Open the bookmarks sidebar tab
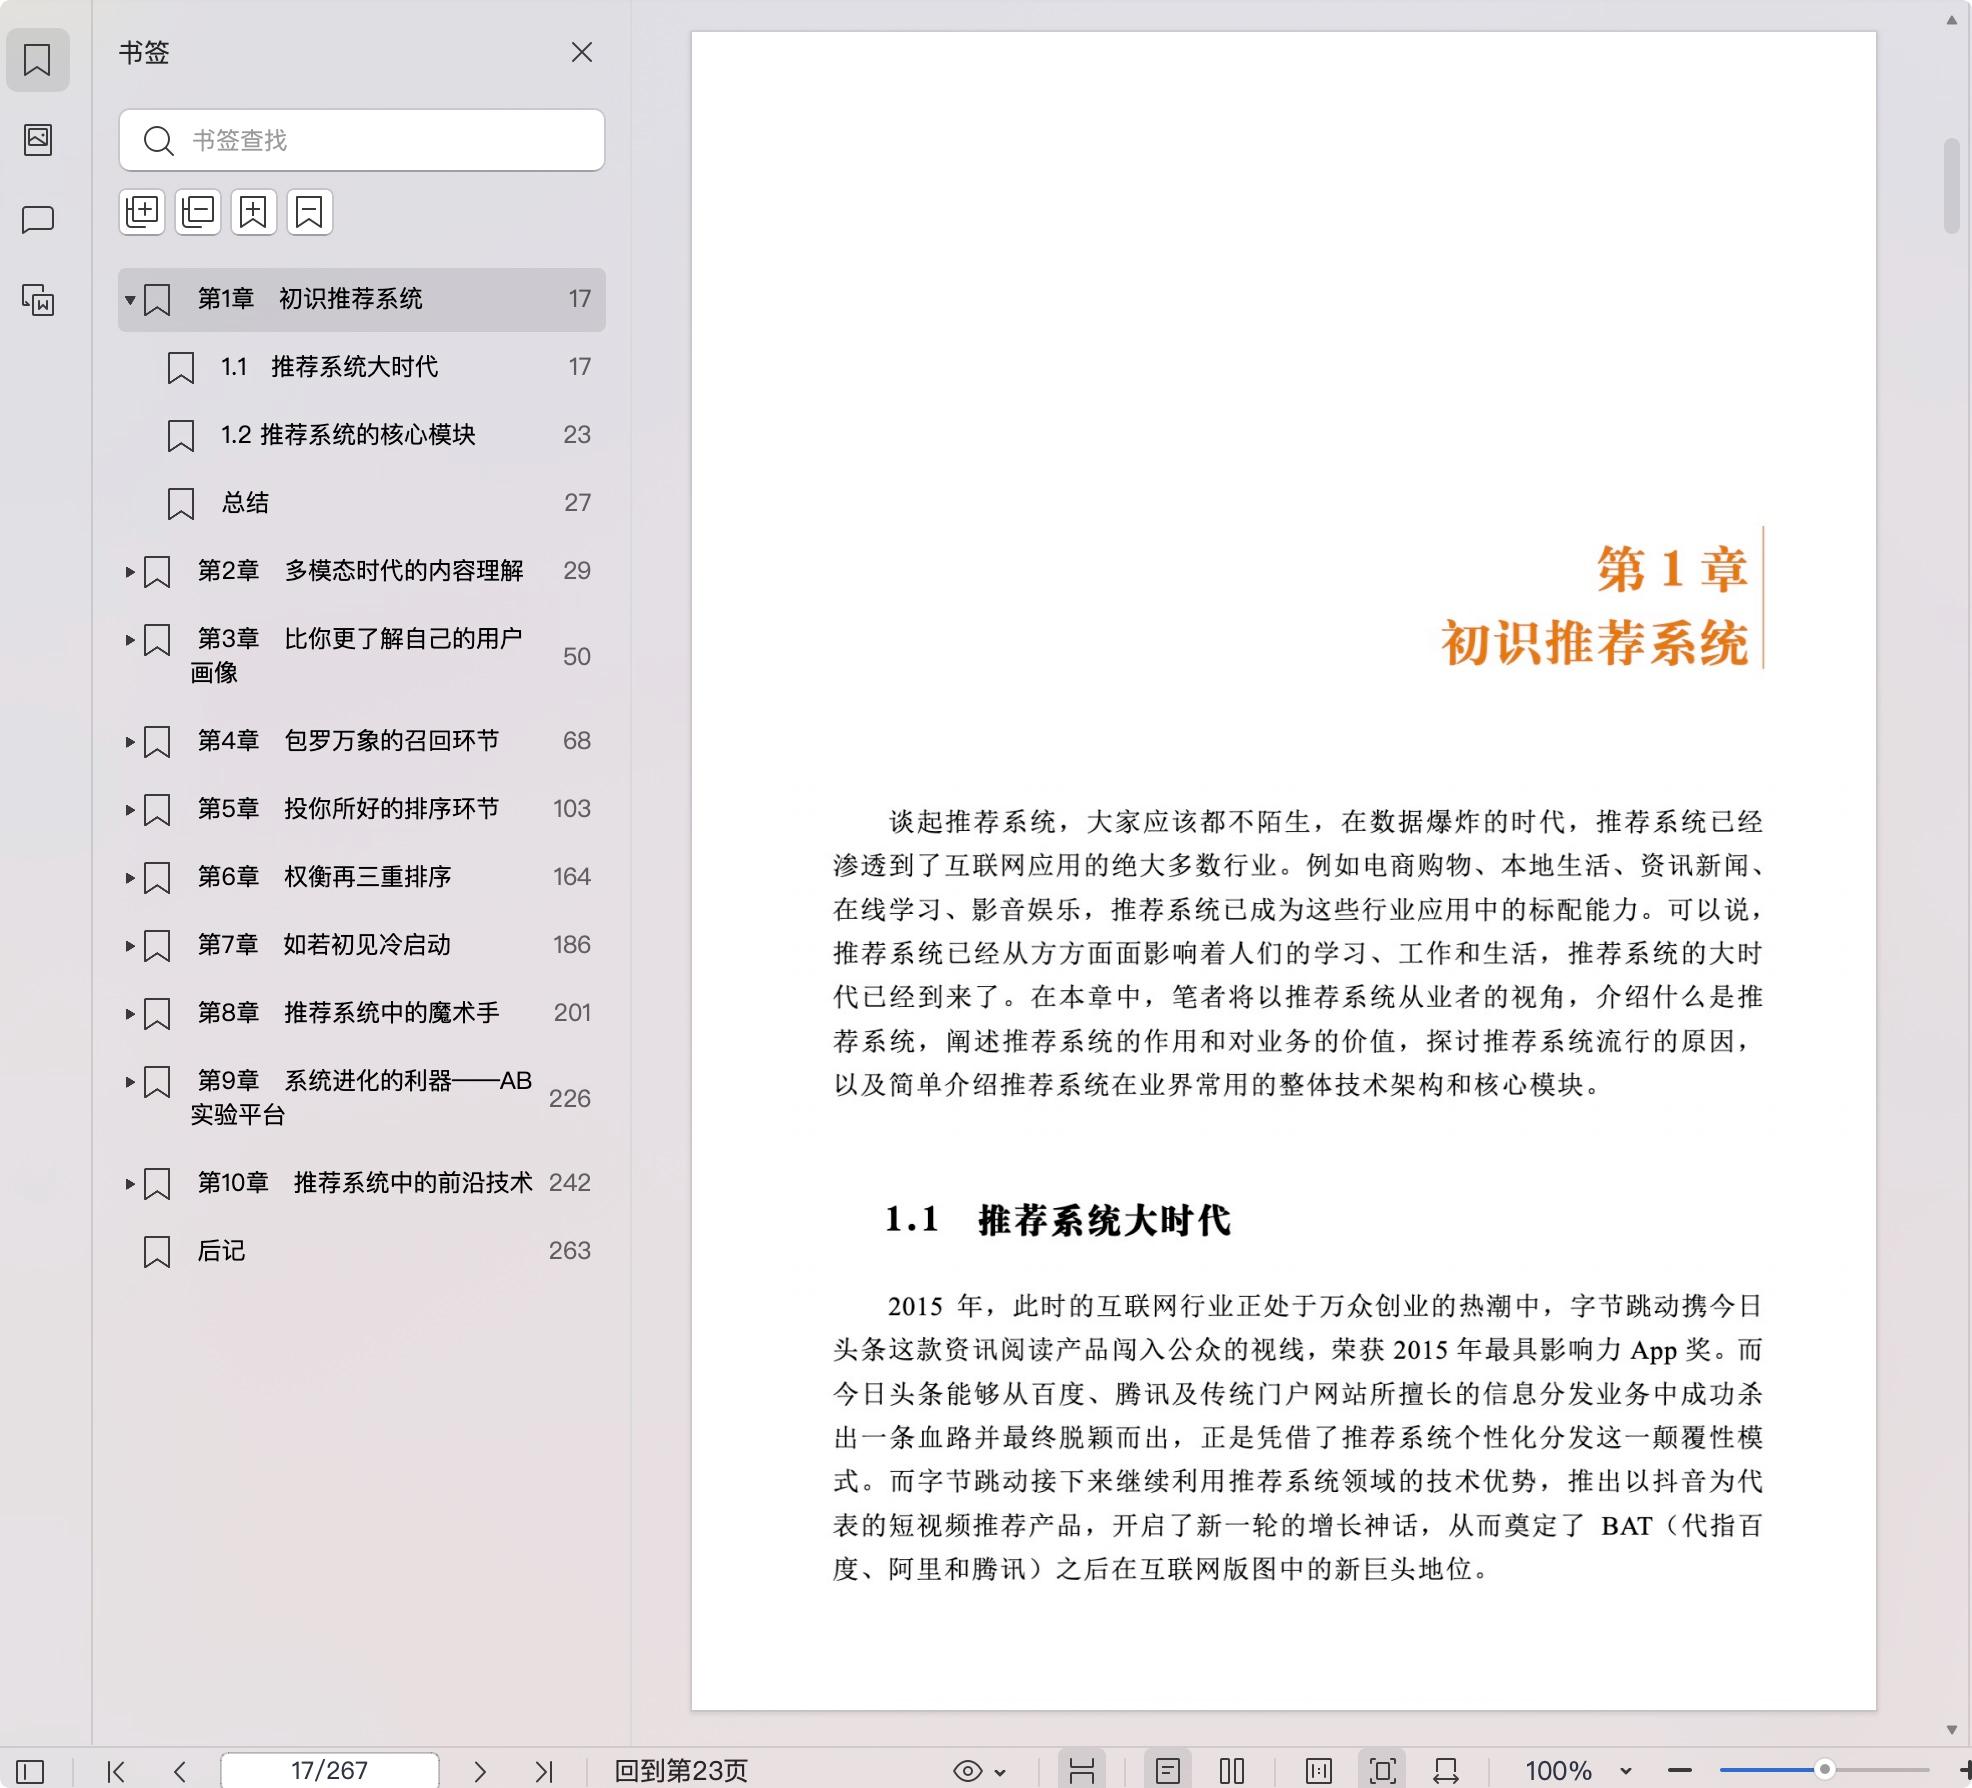The height and width of the screenshot is (1788, 1972). [x=38, y=60]
